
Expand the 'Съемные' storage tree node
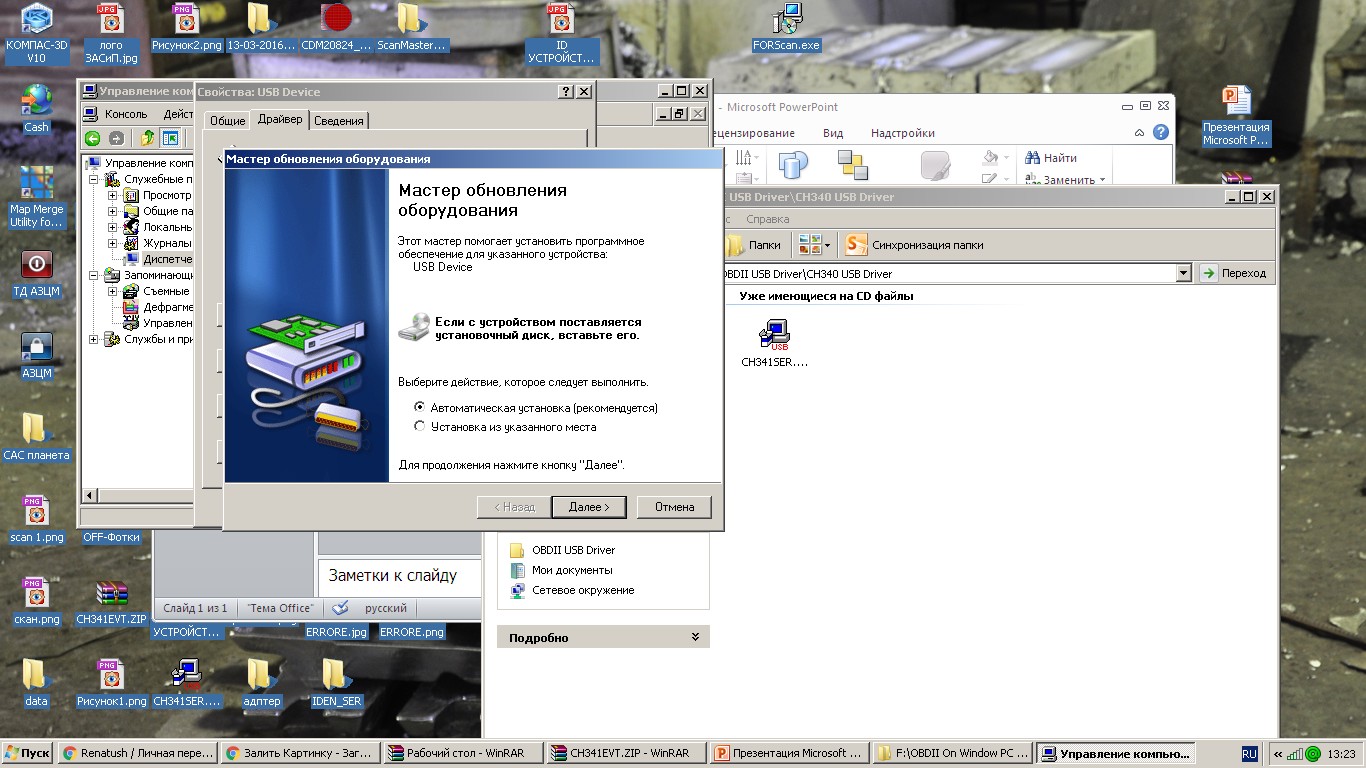[x=113, y=291]
